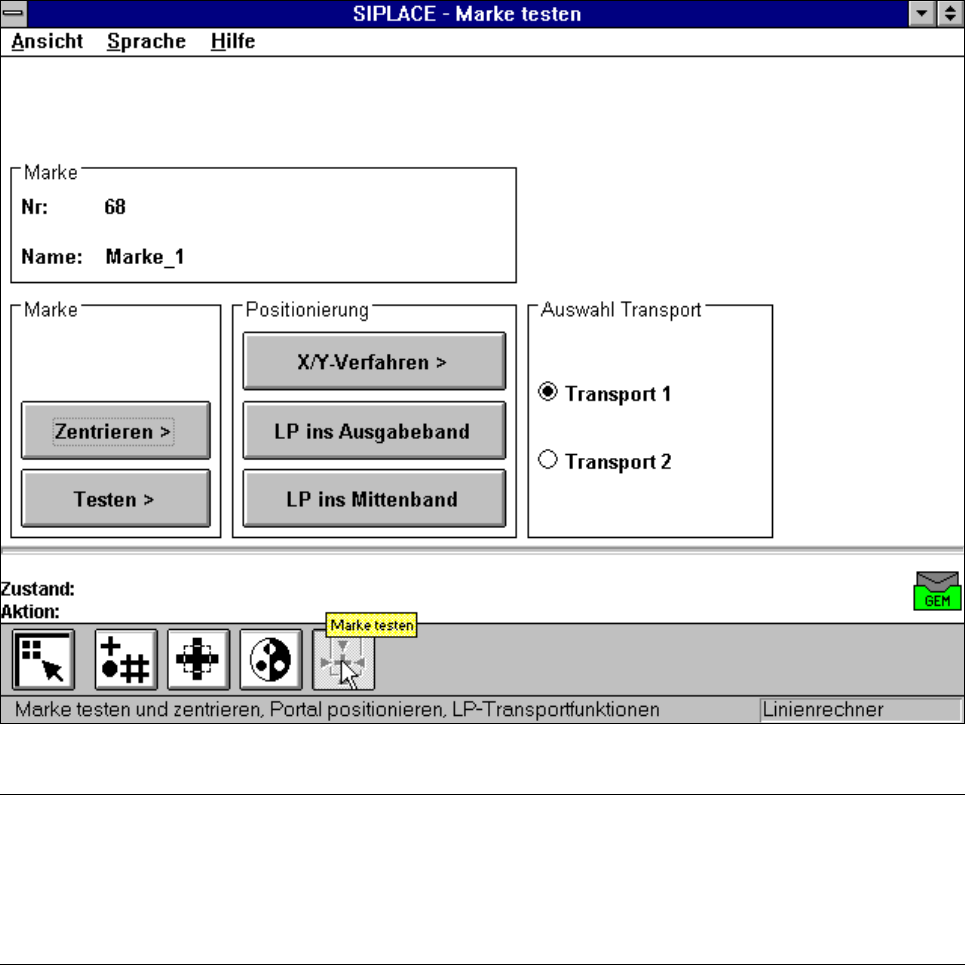Image resolution: width=965 pixels, height=965 pixels.
Task: Open the Ansicht menu
Action: click(47, 41)
